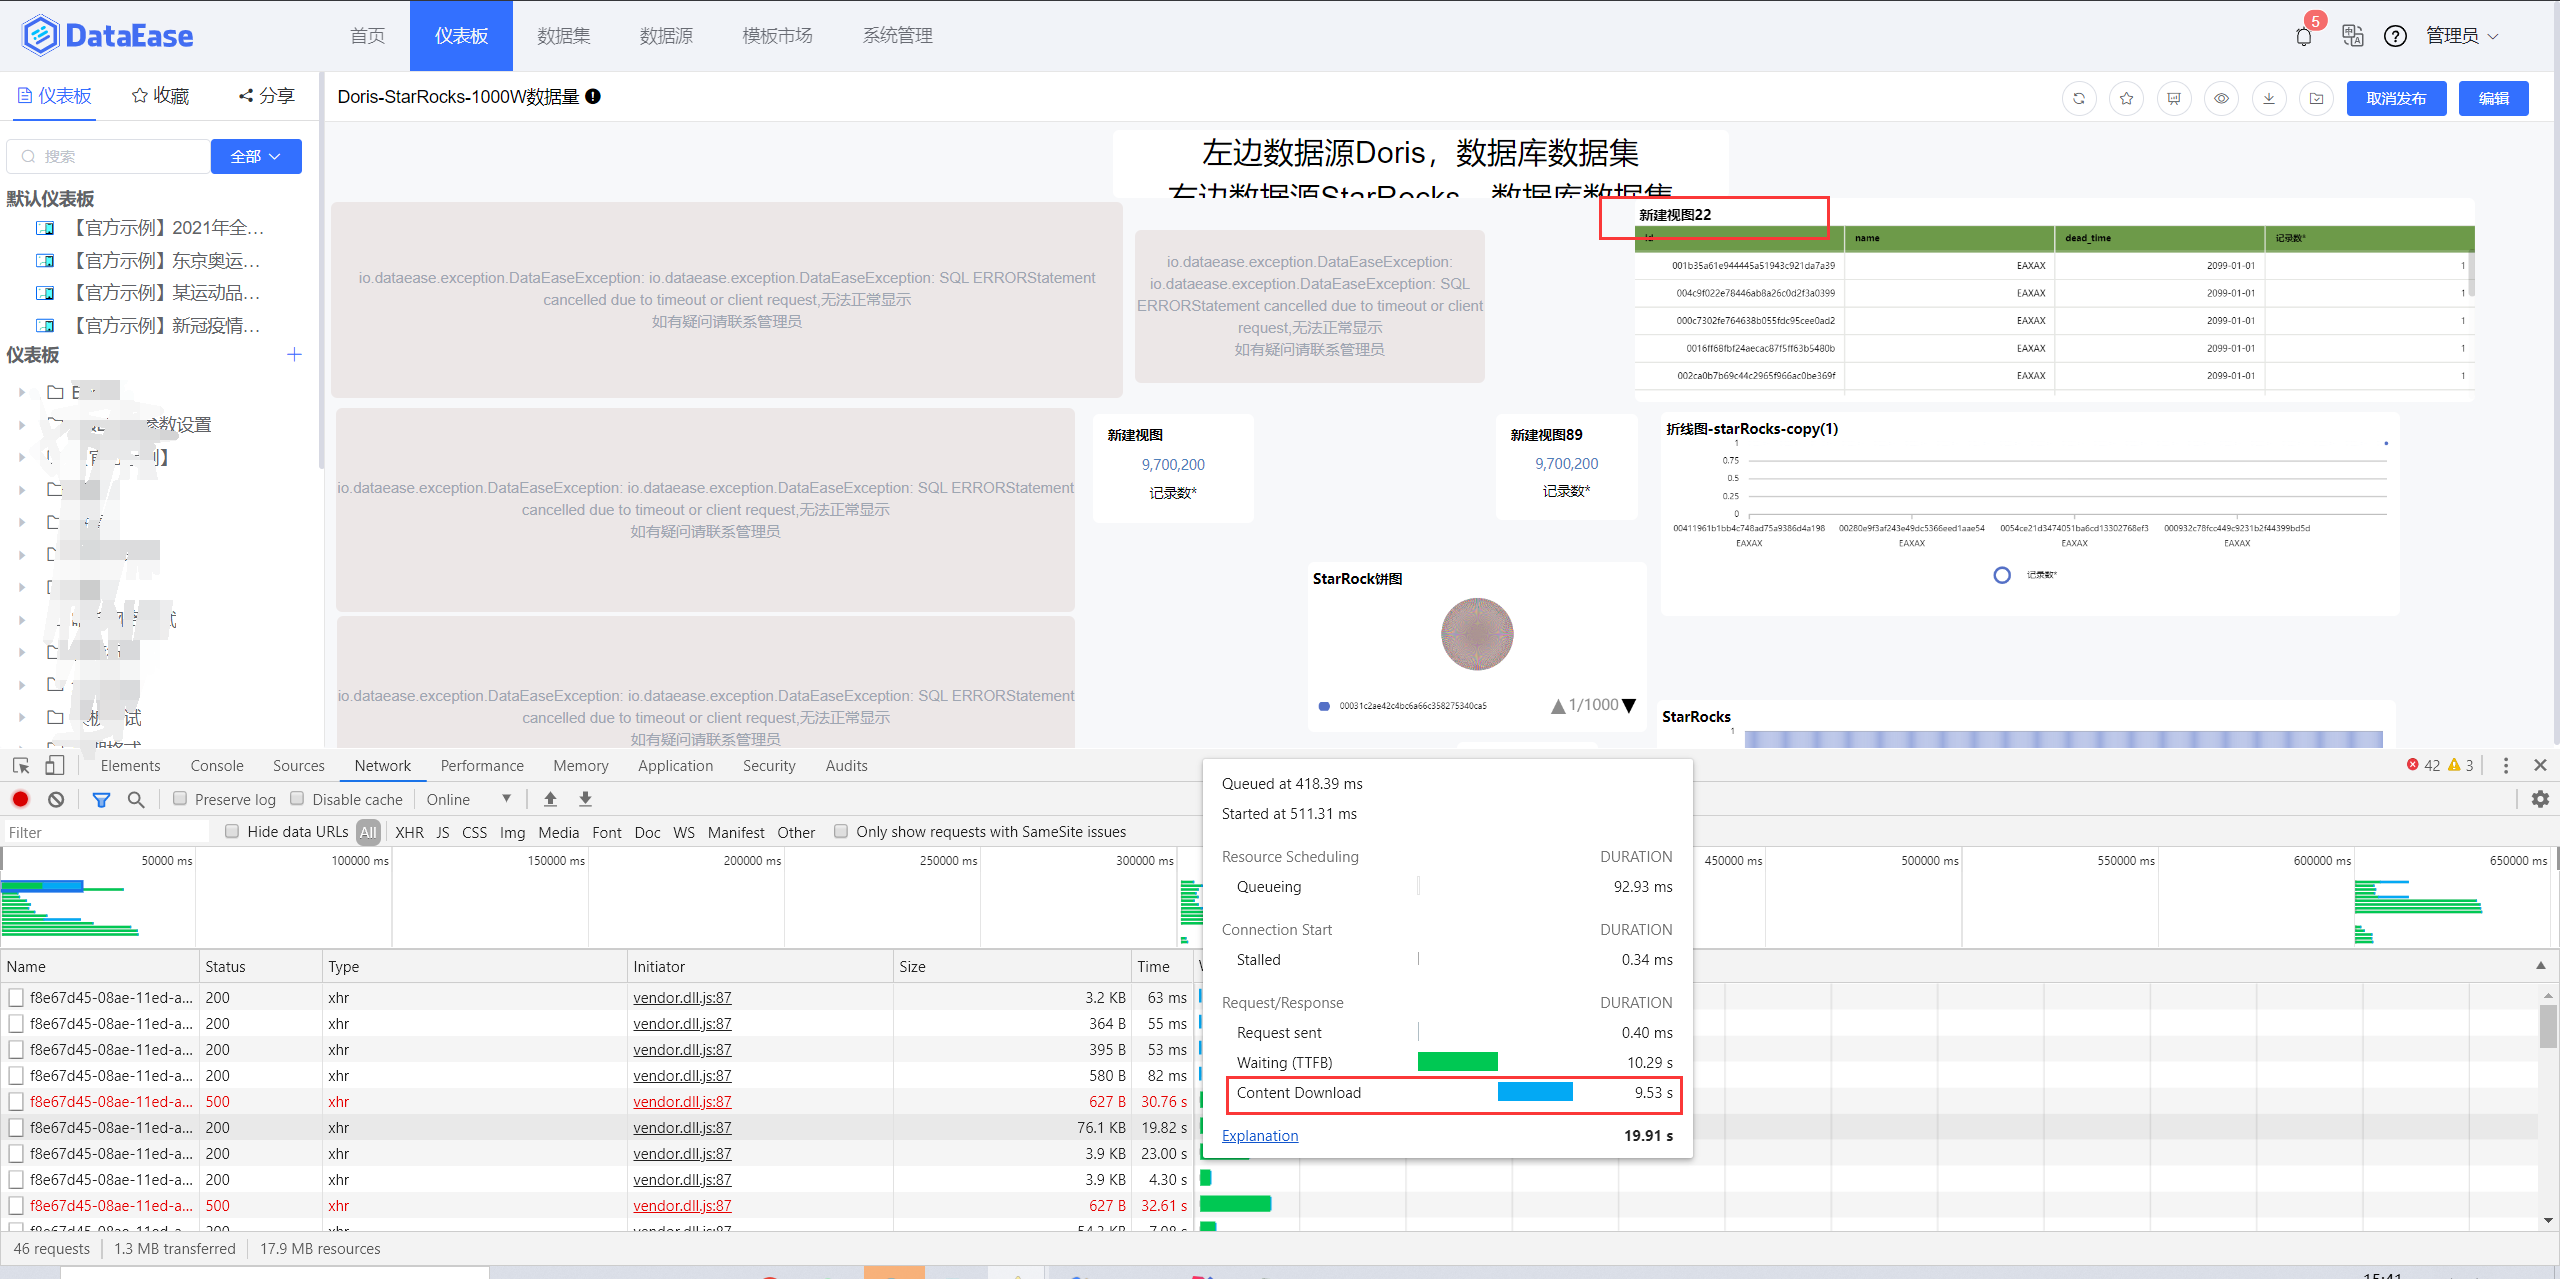The height and width of the screenshot is (1279, 2560).
Task: Switch to the Console tab in DevTools
Action: click(x=216, y=765)
